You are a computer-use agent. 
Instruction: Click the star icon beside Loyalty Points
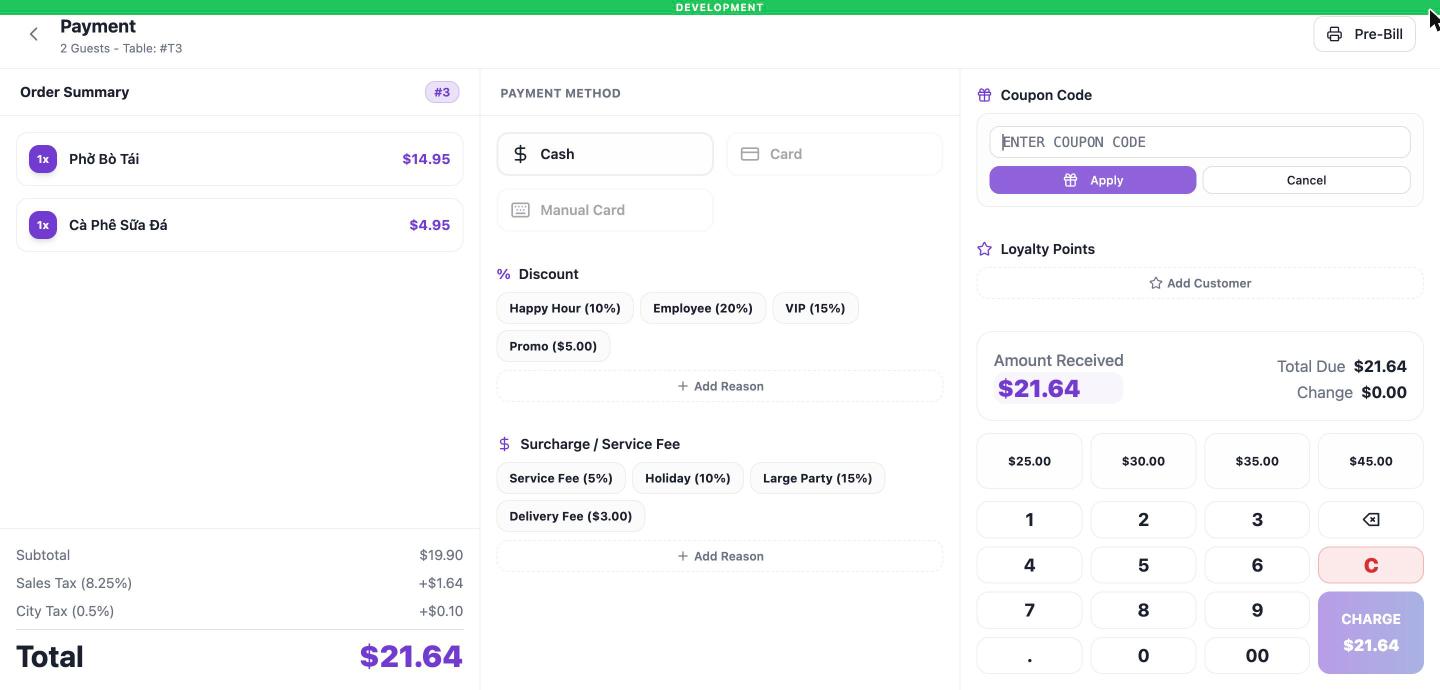coord(984,249)
